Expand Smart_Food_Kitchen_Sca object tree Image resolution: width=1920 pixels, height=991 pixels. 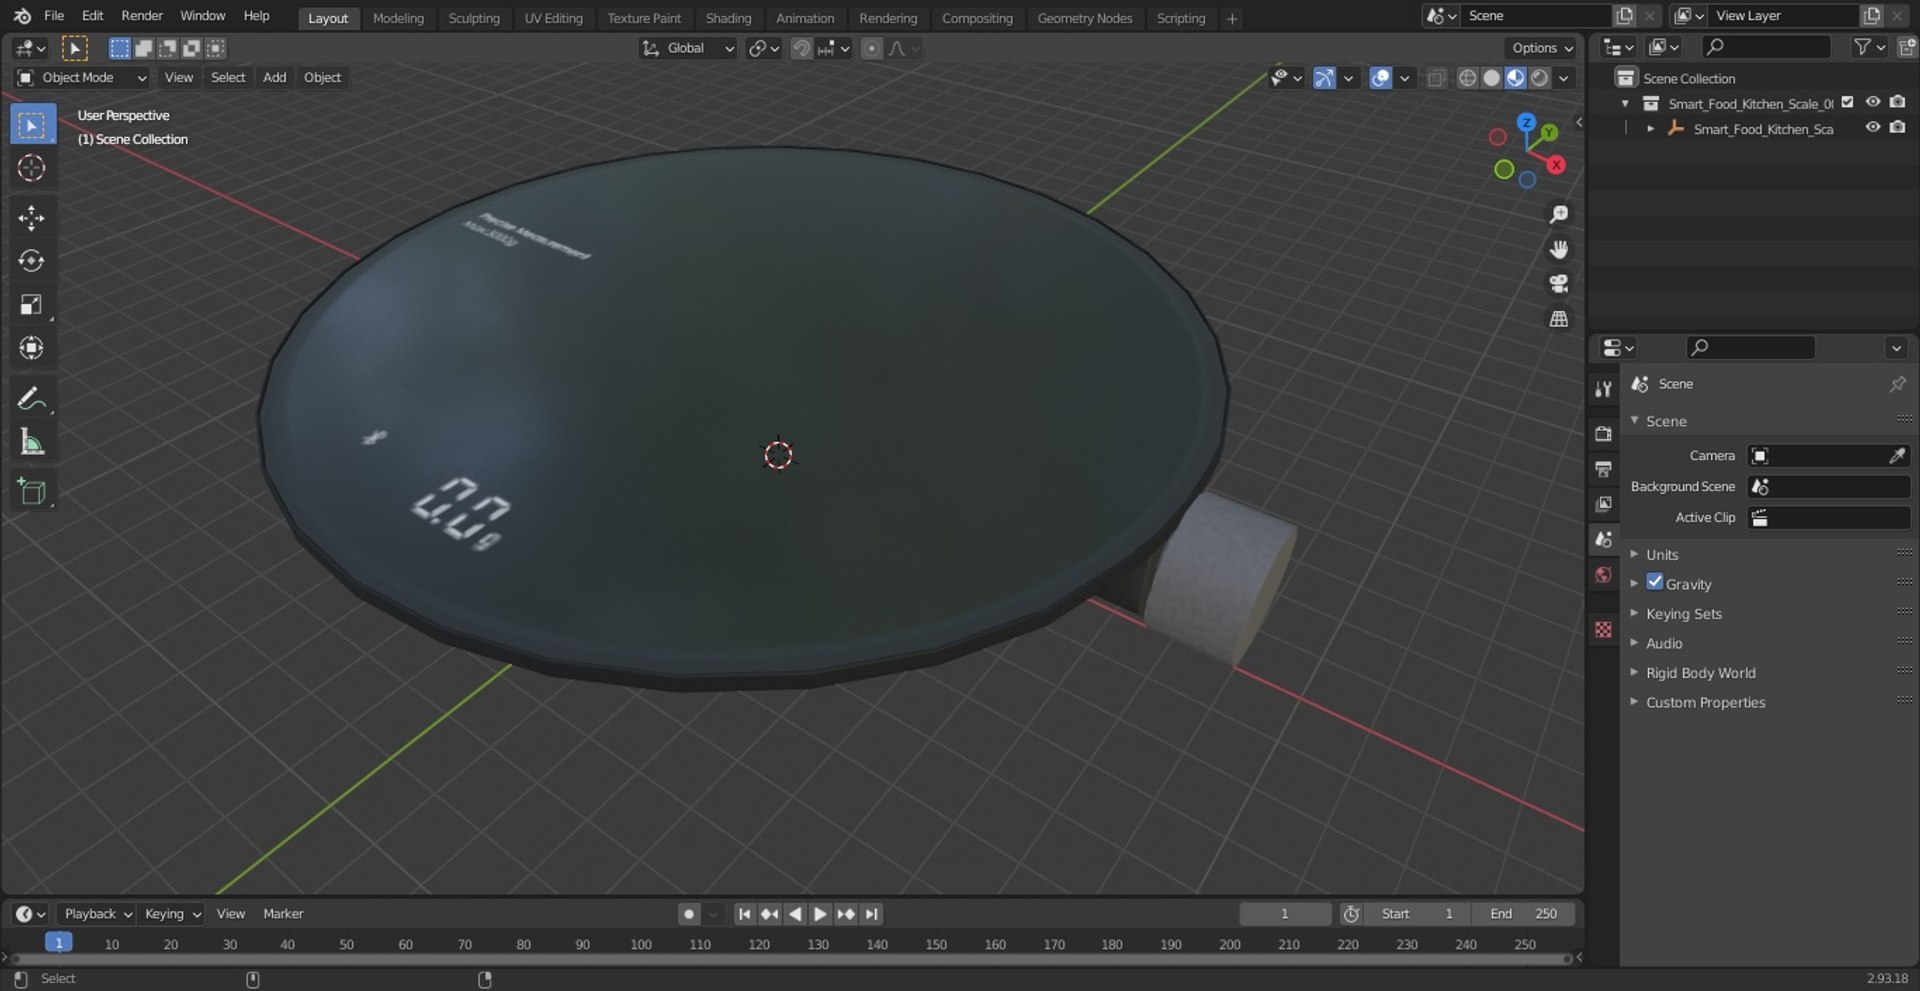pos(1650,129)
